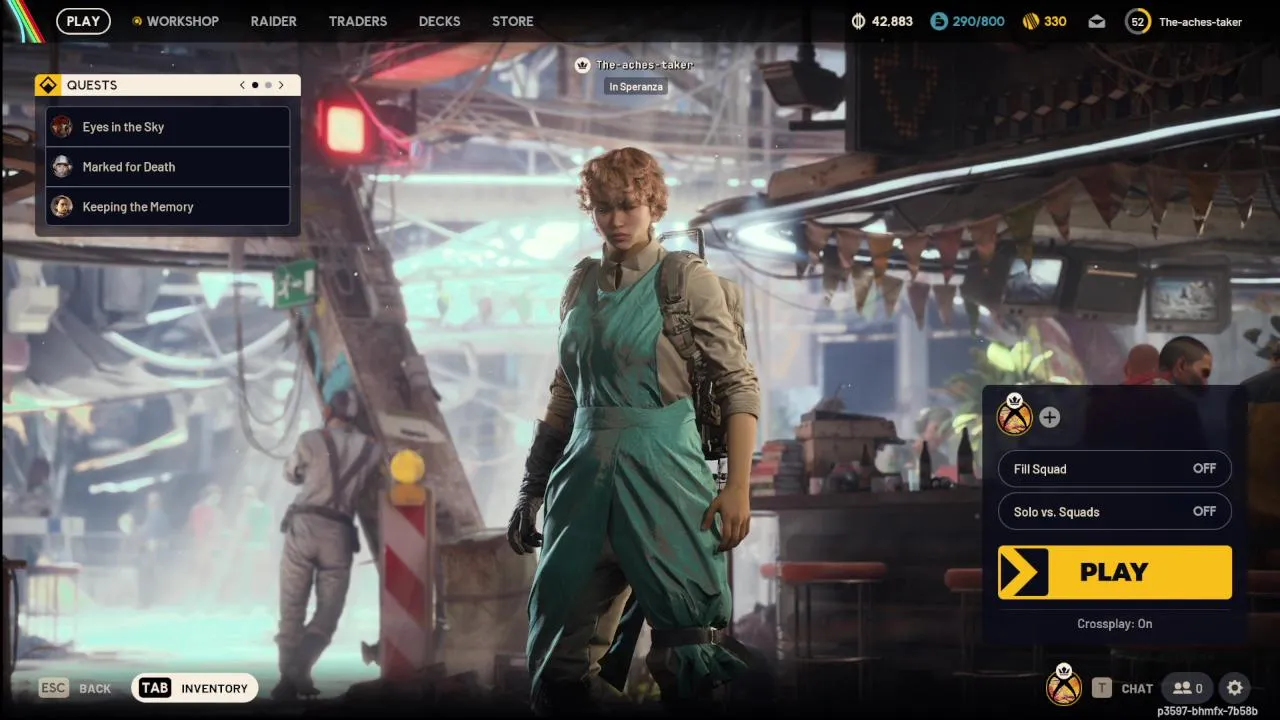
Task: Click the Quests panel header icon
Action: pos(48,85)
